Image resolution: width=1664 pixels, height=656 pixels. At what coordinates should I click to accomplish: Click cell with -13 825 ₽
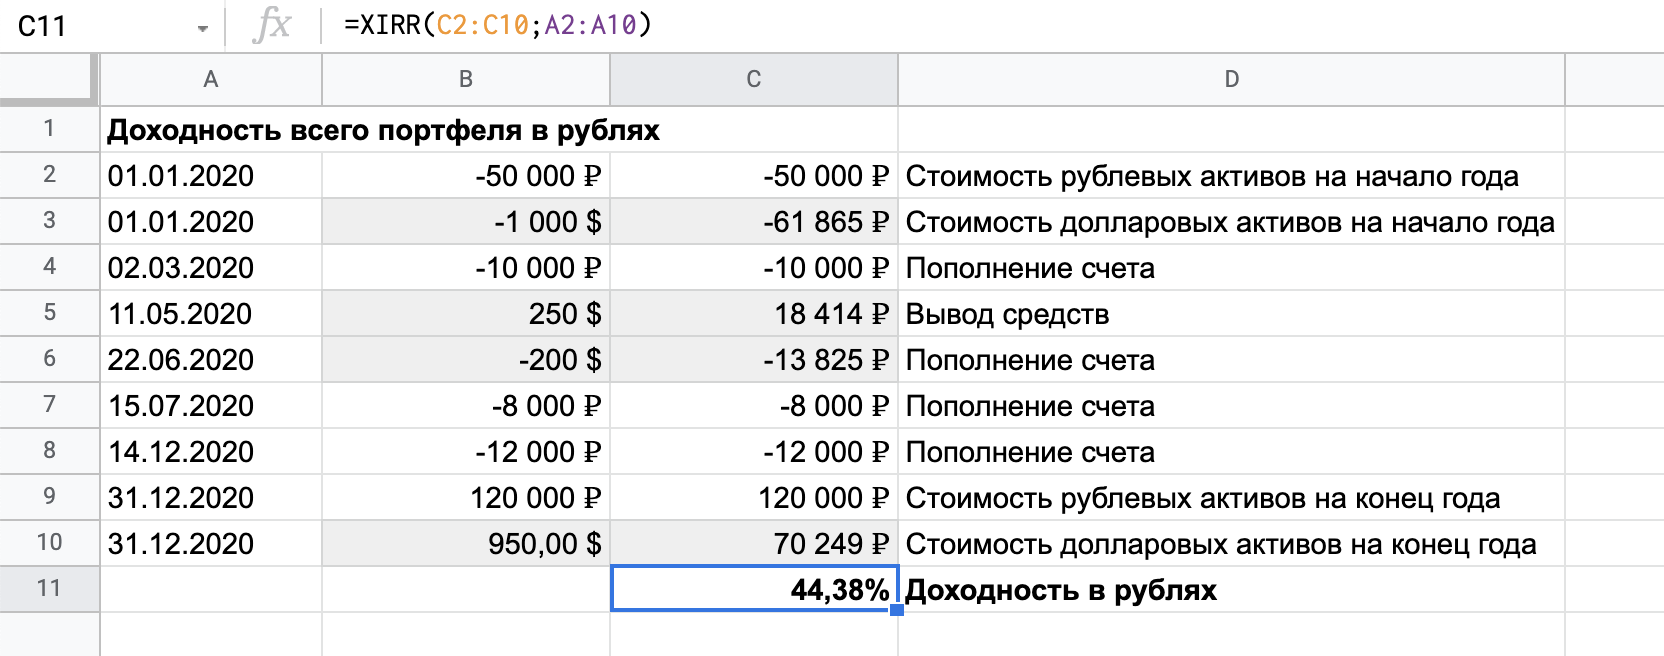(x=754, y=360)
